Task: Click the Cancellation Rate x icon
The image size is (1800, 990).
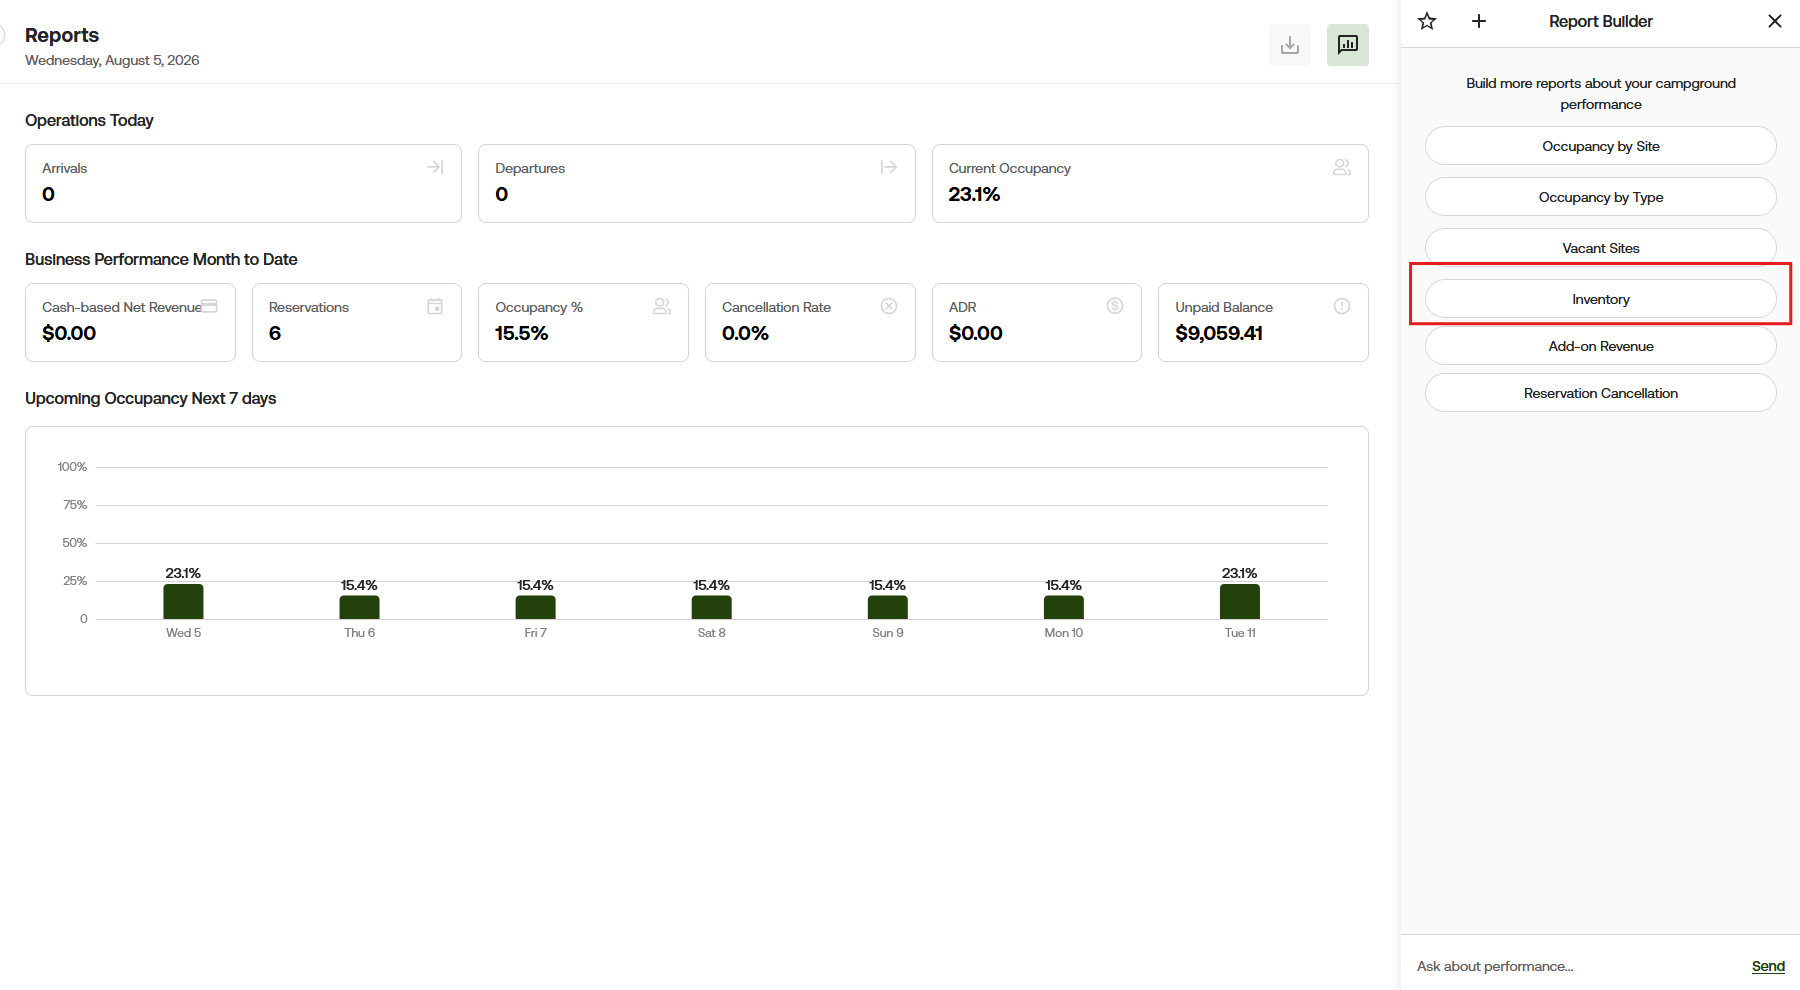Action: point(889,306)
